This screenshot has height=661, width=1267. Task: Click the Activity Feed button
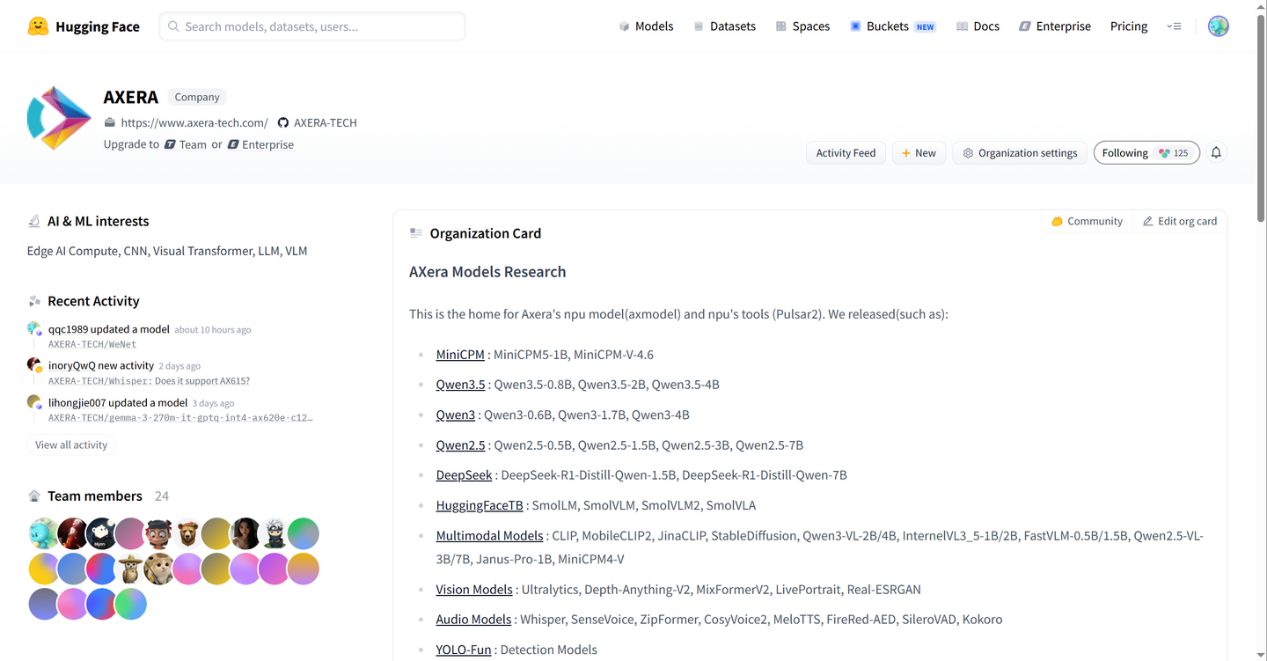tap(845, 153)
